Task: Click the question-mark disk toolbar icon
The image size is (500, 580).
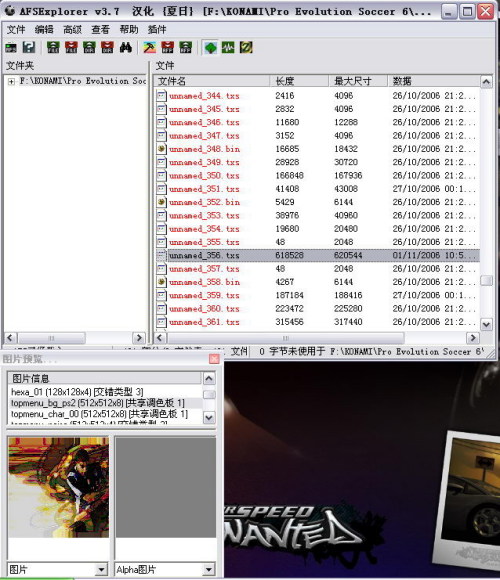Action: coord(29,48)
